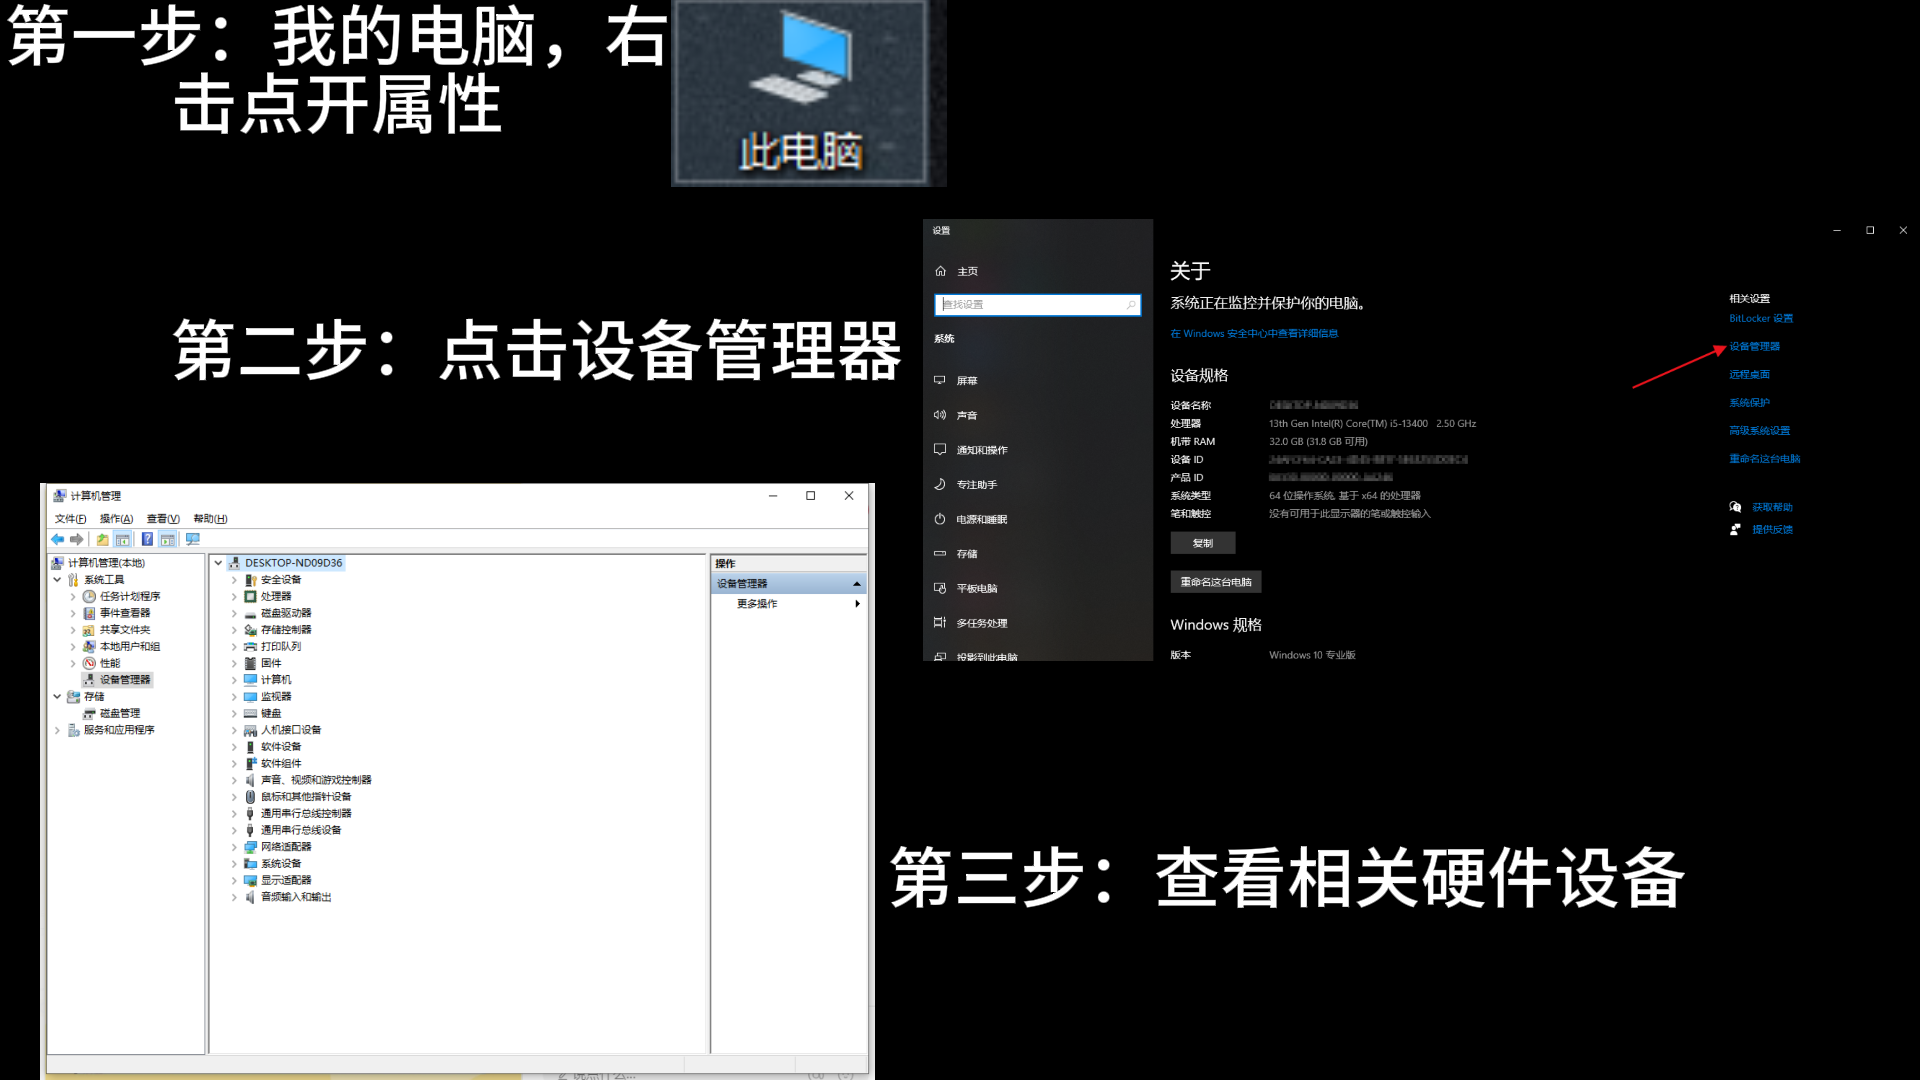1920x1080 pixels.
Task: Expand 声音、视频和游戏控制器 node
Action: pos(234,780)
